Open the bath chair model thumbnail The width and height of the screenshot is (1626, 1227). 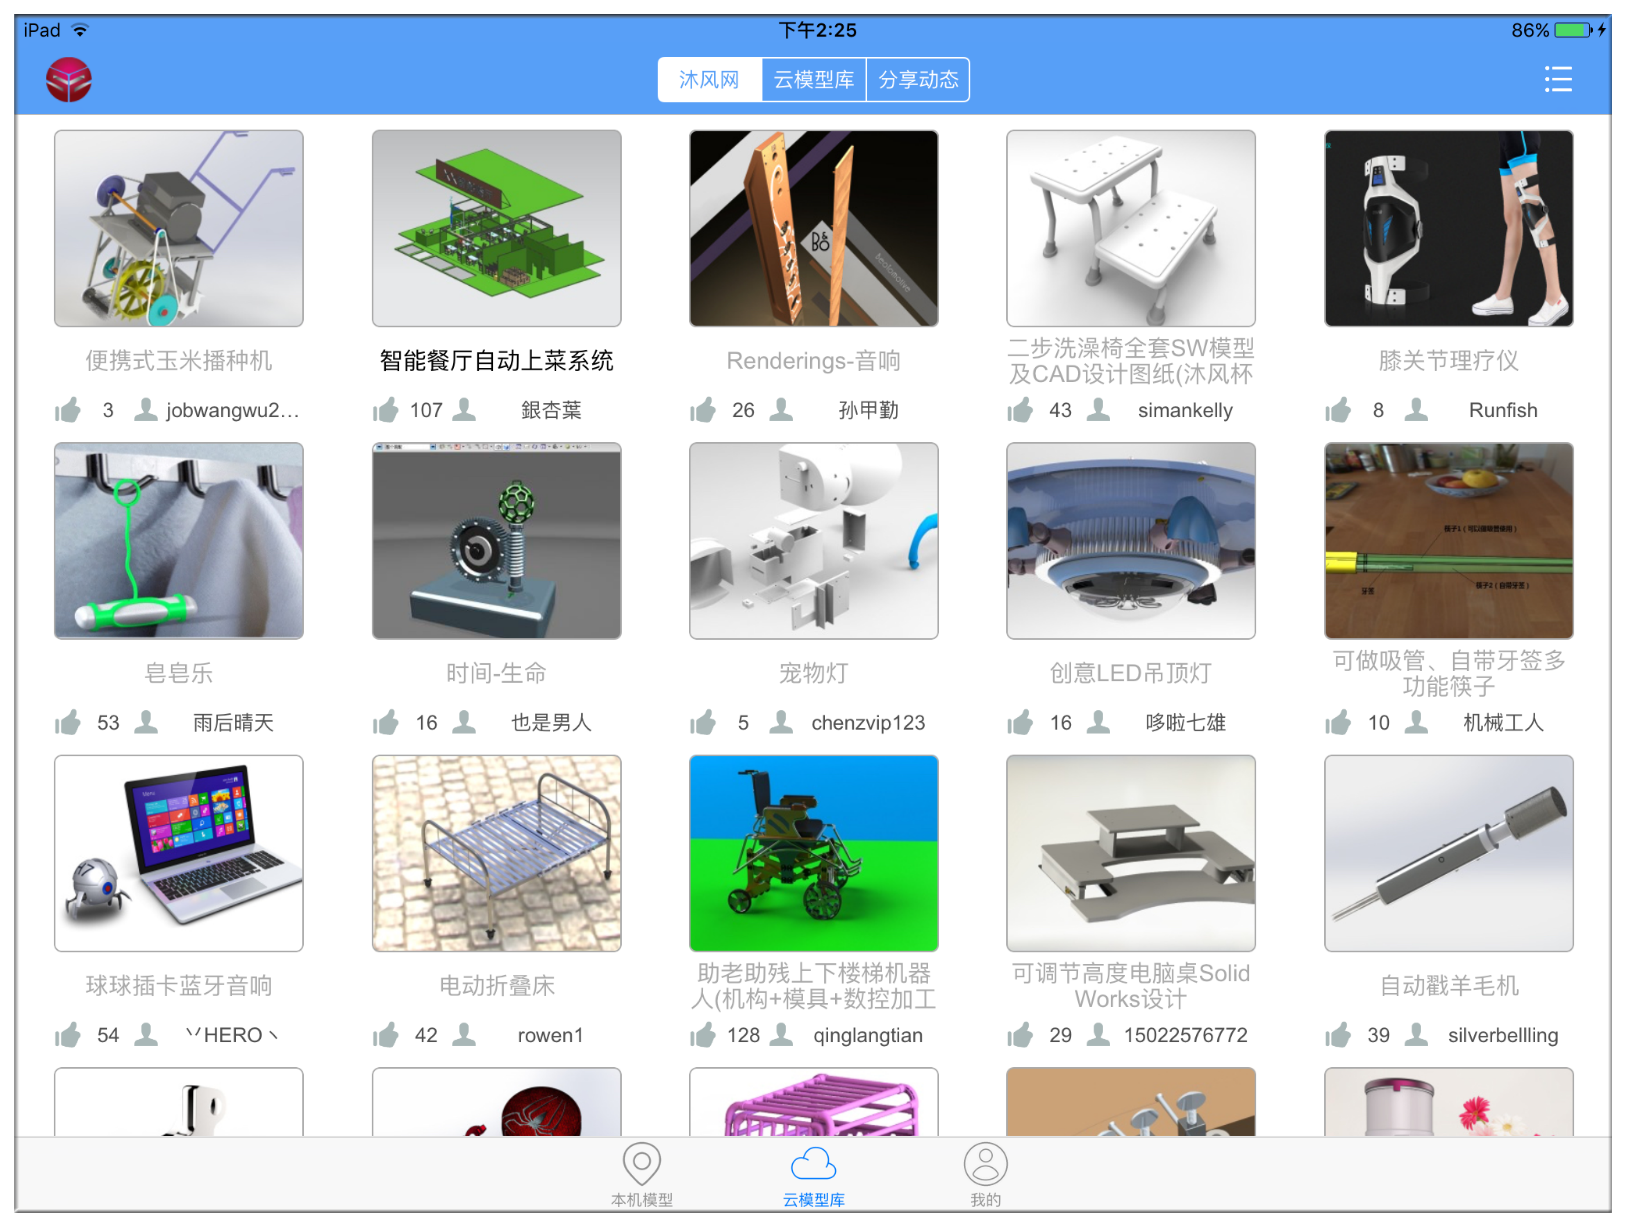(1131, 228)
